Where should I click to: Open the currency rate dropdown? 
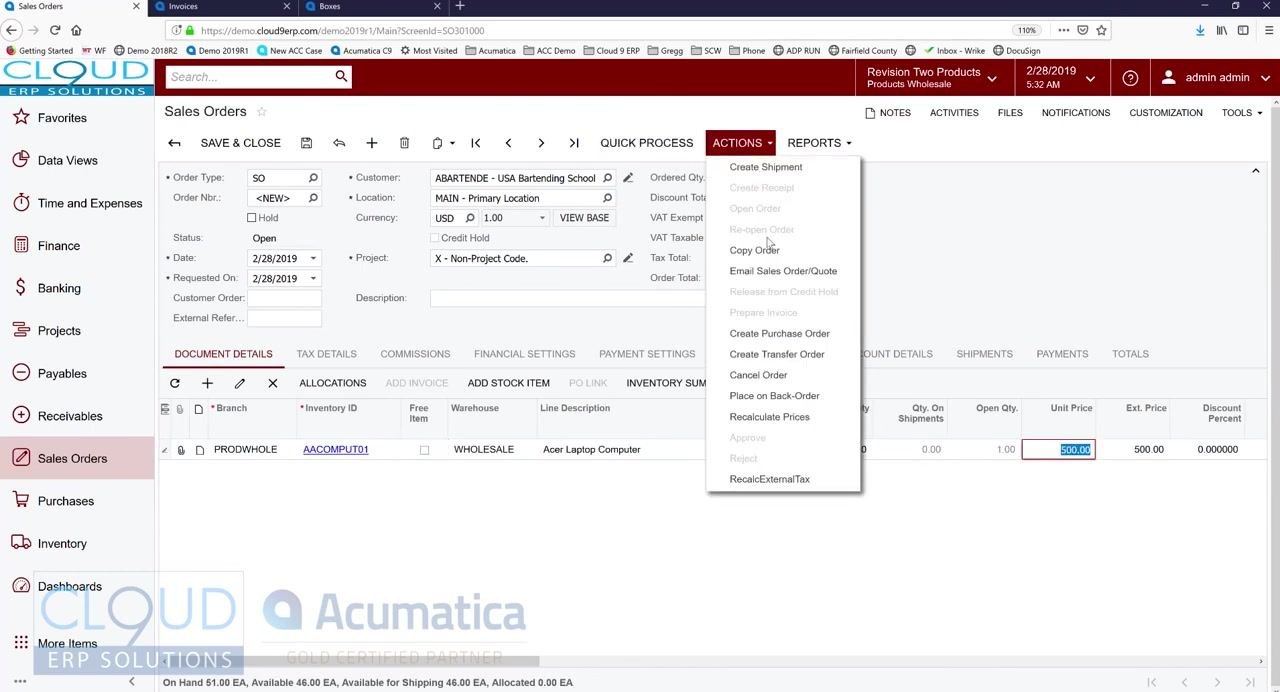pyautogui.click(x=542, y=218)
